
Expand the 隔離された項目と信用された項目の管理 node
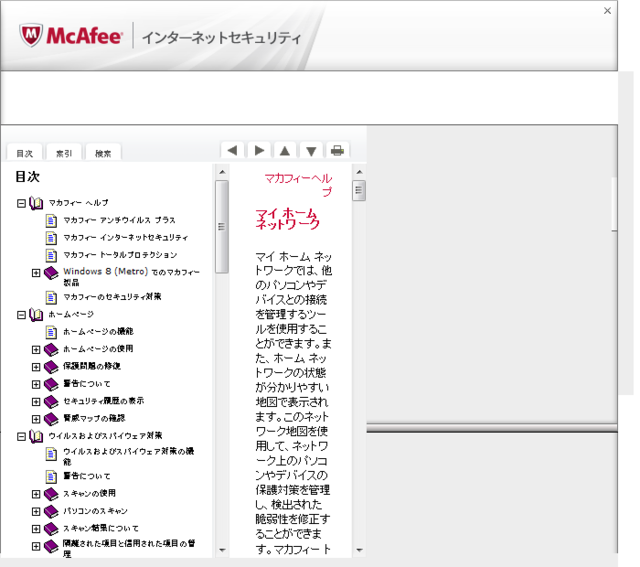(36, 546)
